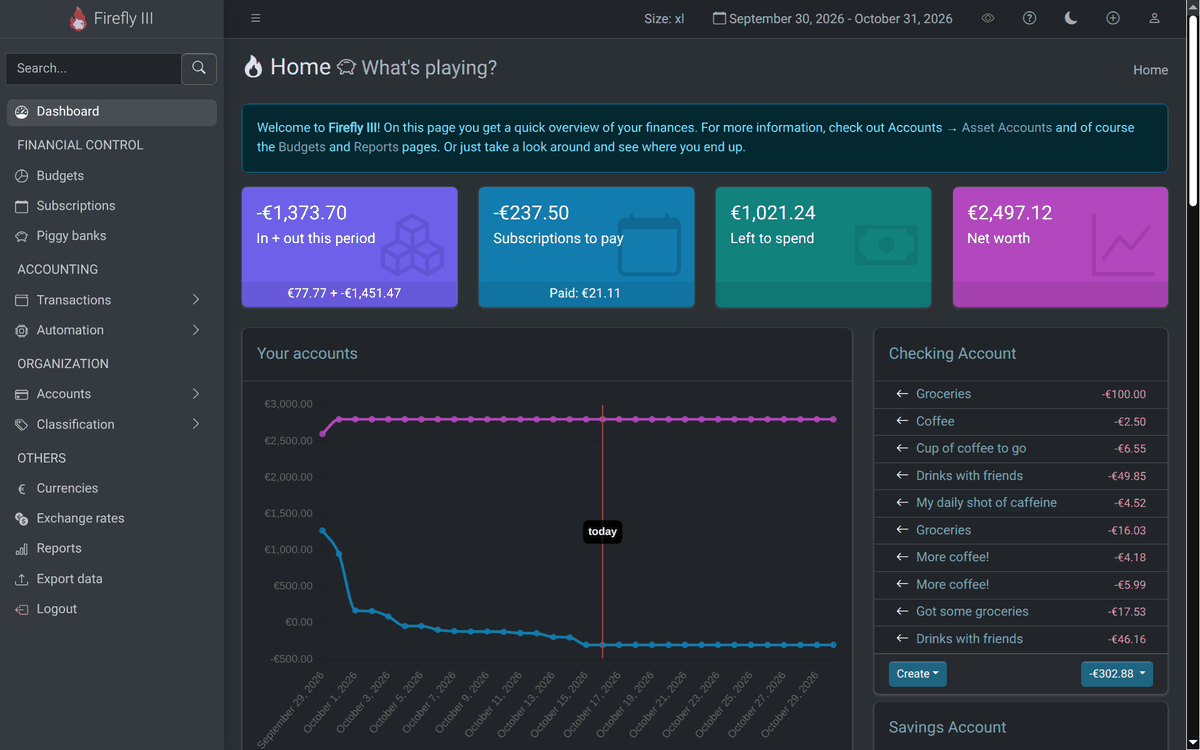Follow the Reports link in the welcome banner

click(x=376, y=147)
